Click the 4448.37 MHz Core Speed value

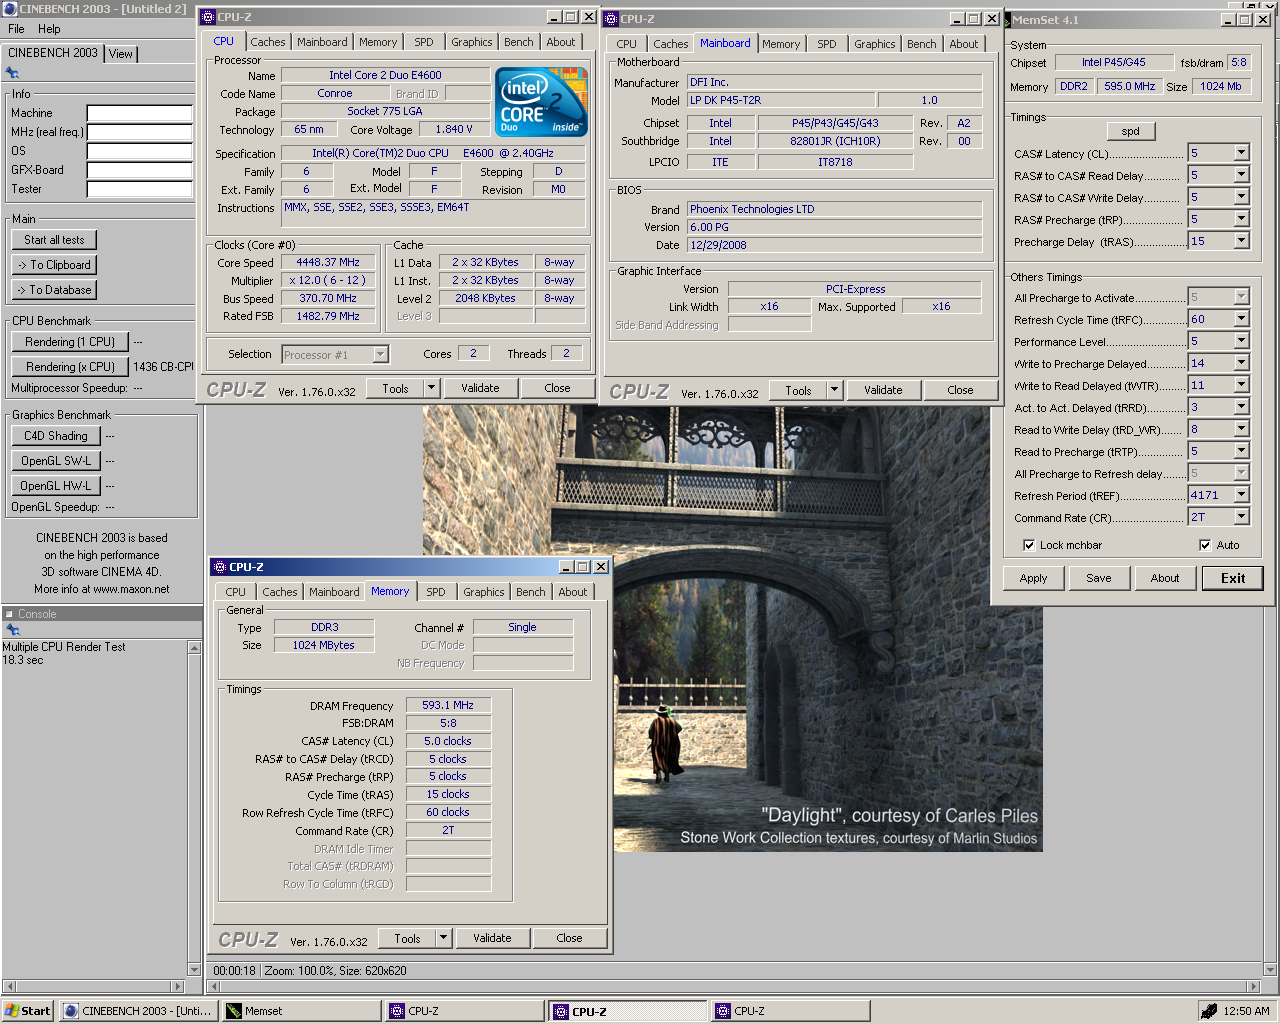(x=328, y=262)
